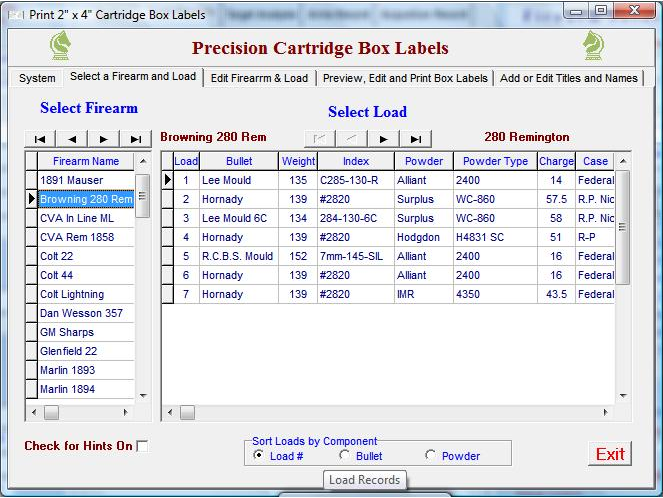663x498 pixels.
Task: Click the Weight column header
Action: 298,161
